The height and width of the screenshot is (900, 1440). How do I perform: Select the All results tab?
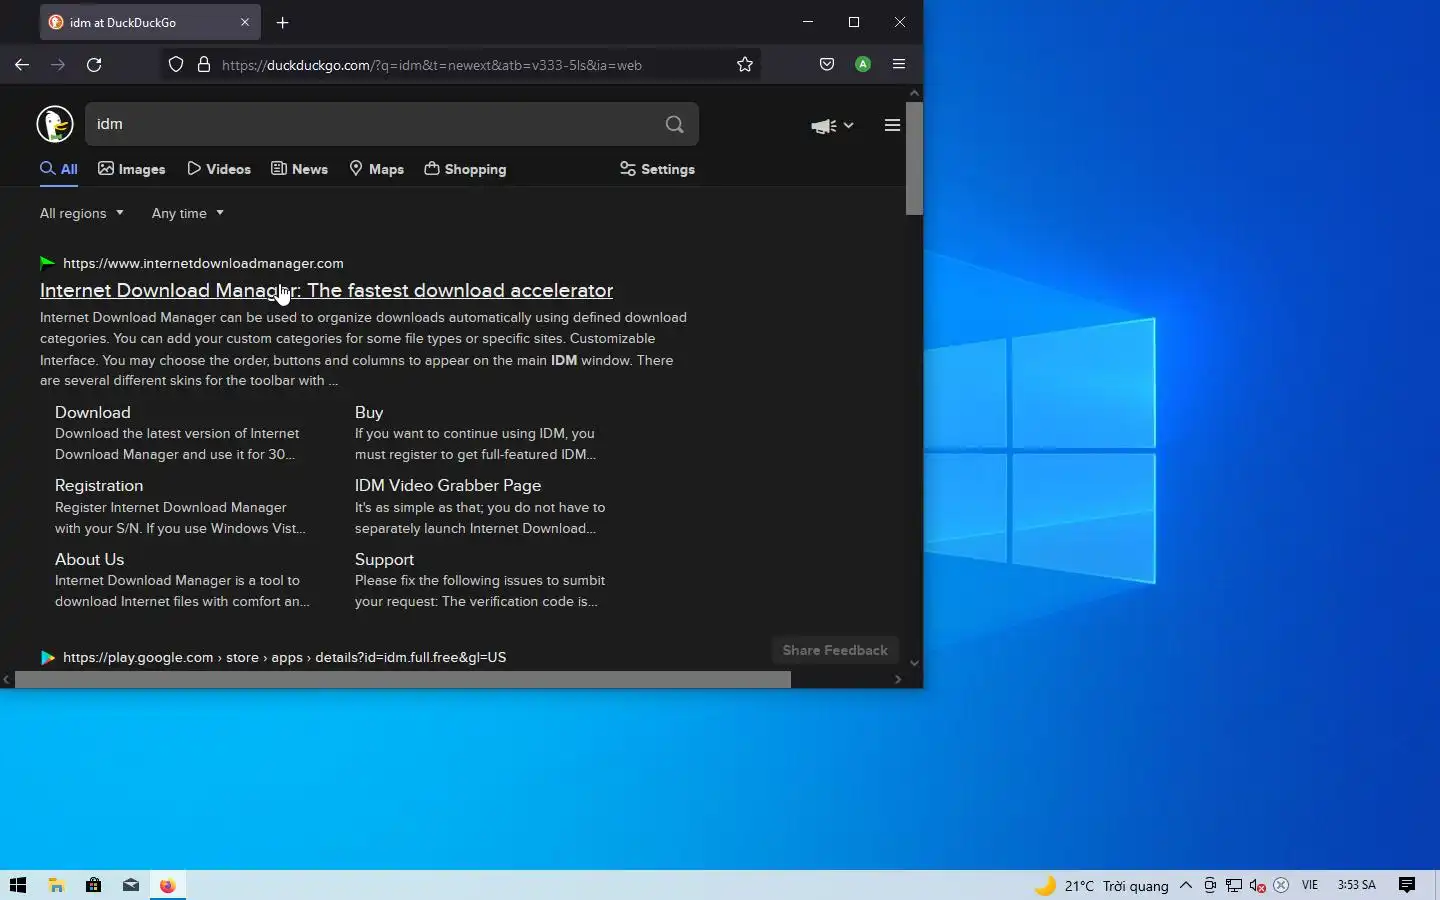tap(59, 169)
